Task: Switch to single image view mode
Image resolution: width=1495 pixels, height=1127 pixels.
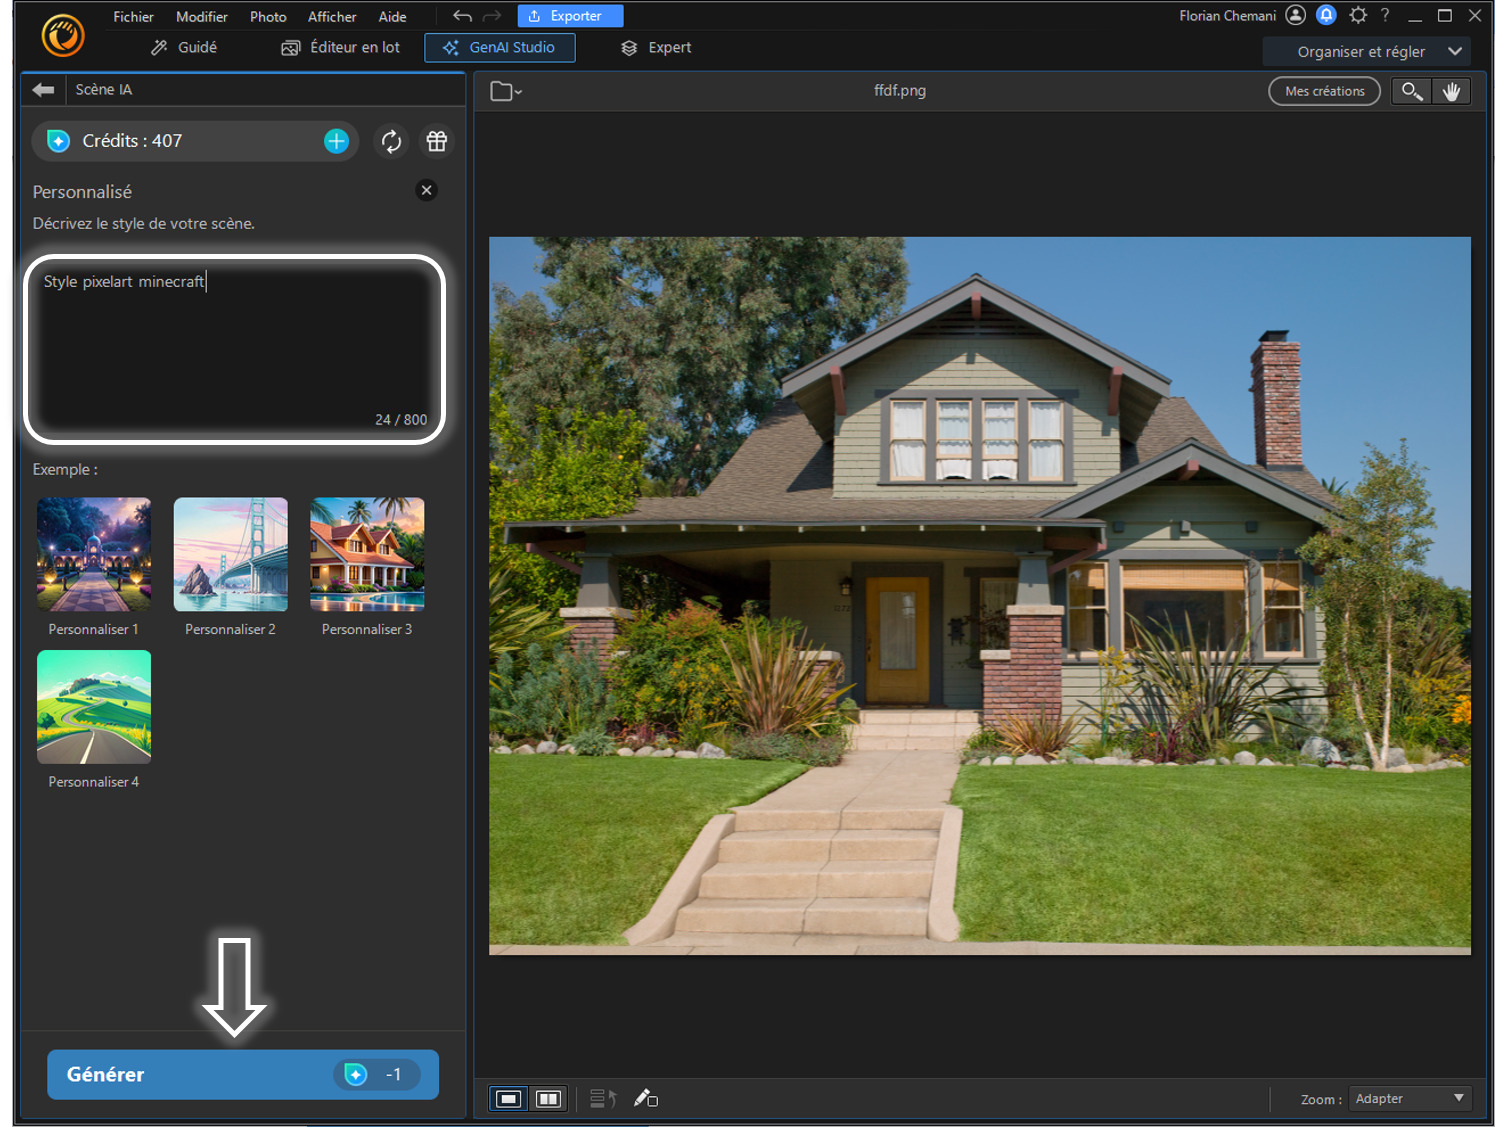Action: [509, 1099]
